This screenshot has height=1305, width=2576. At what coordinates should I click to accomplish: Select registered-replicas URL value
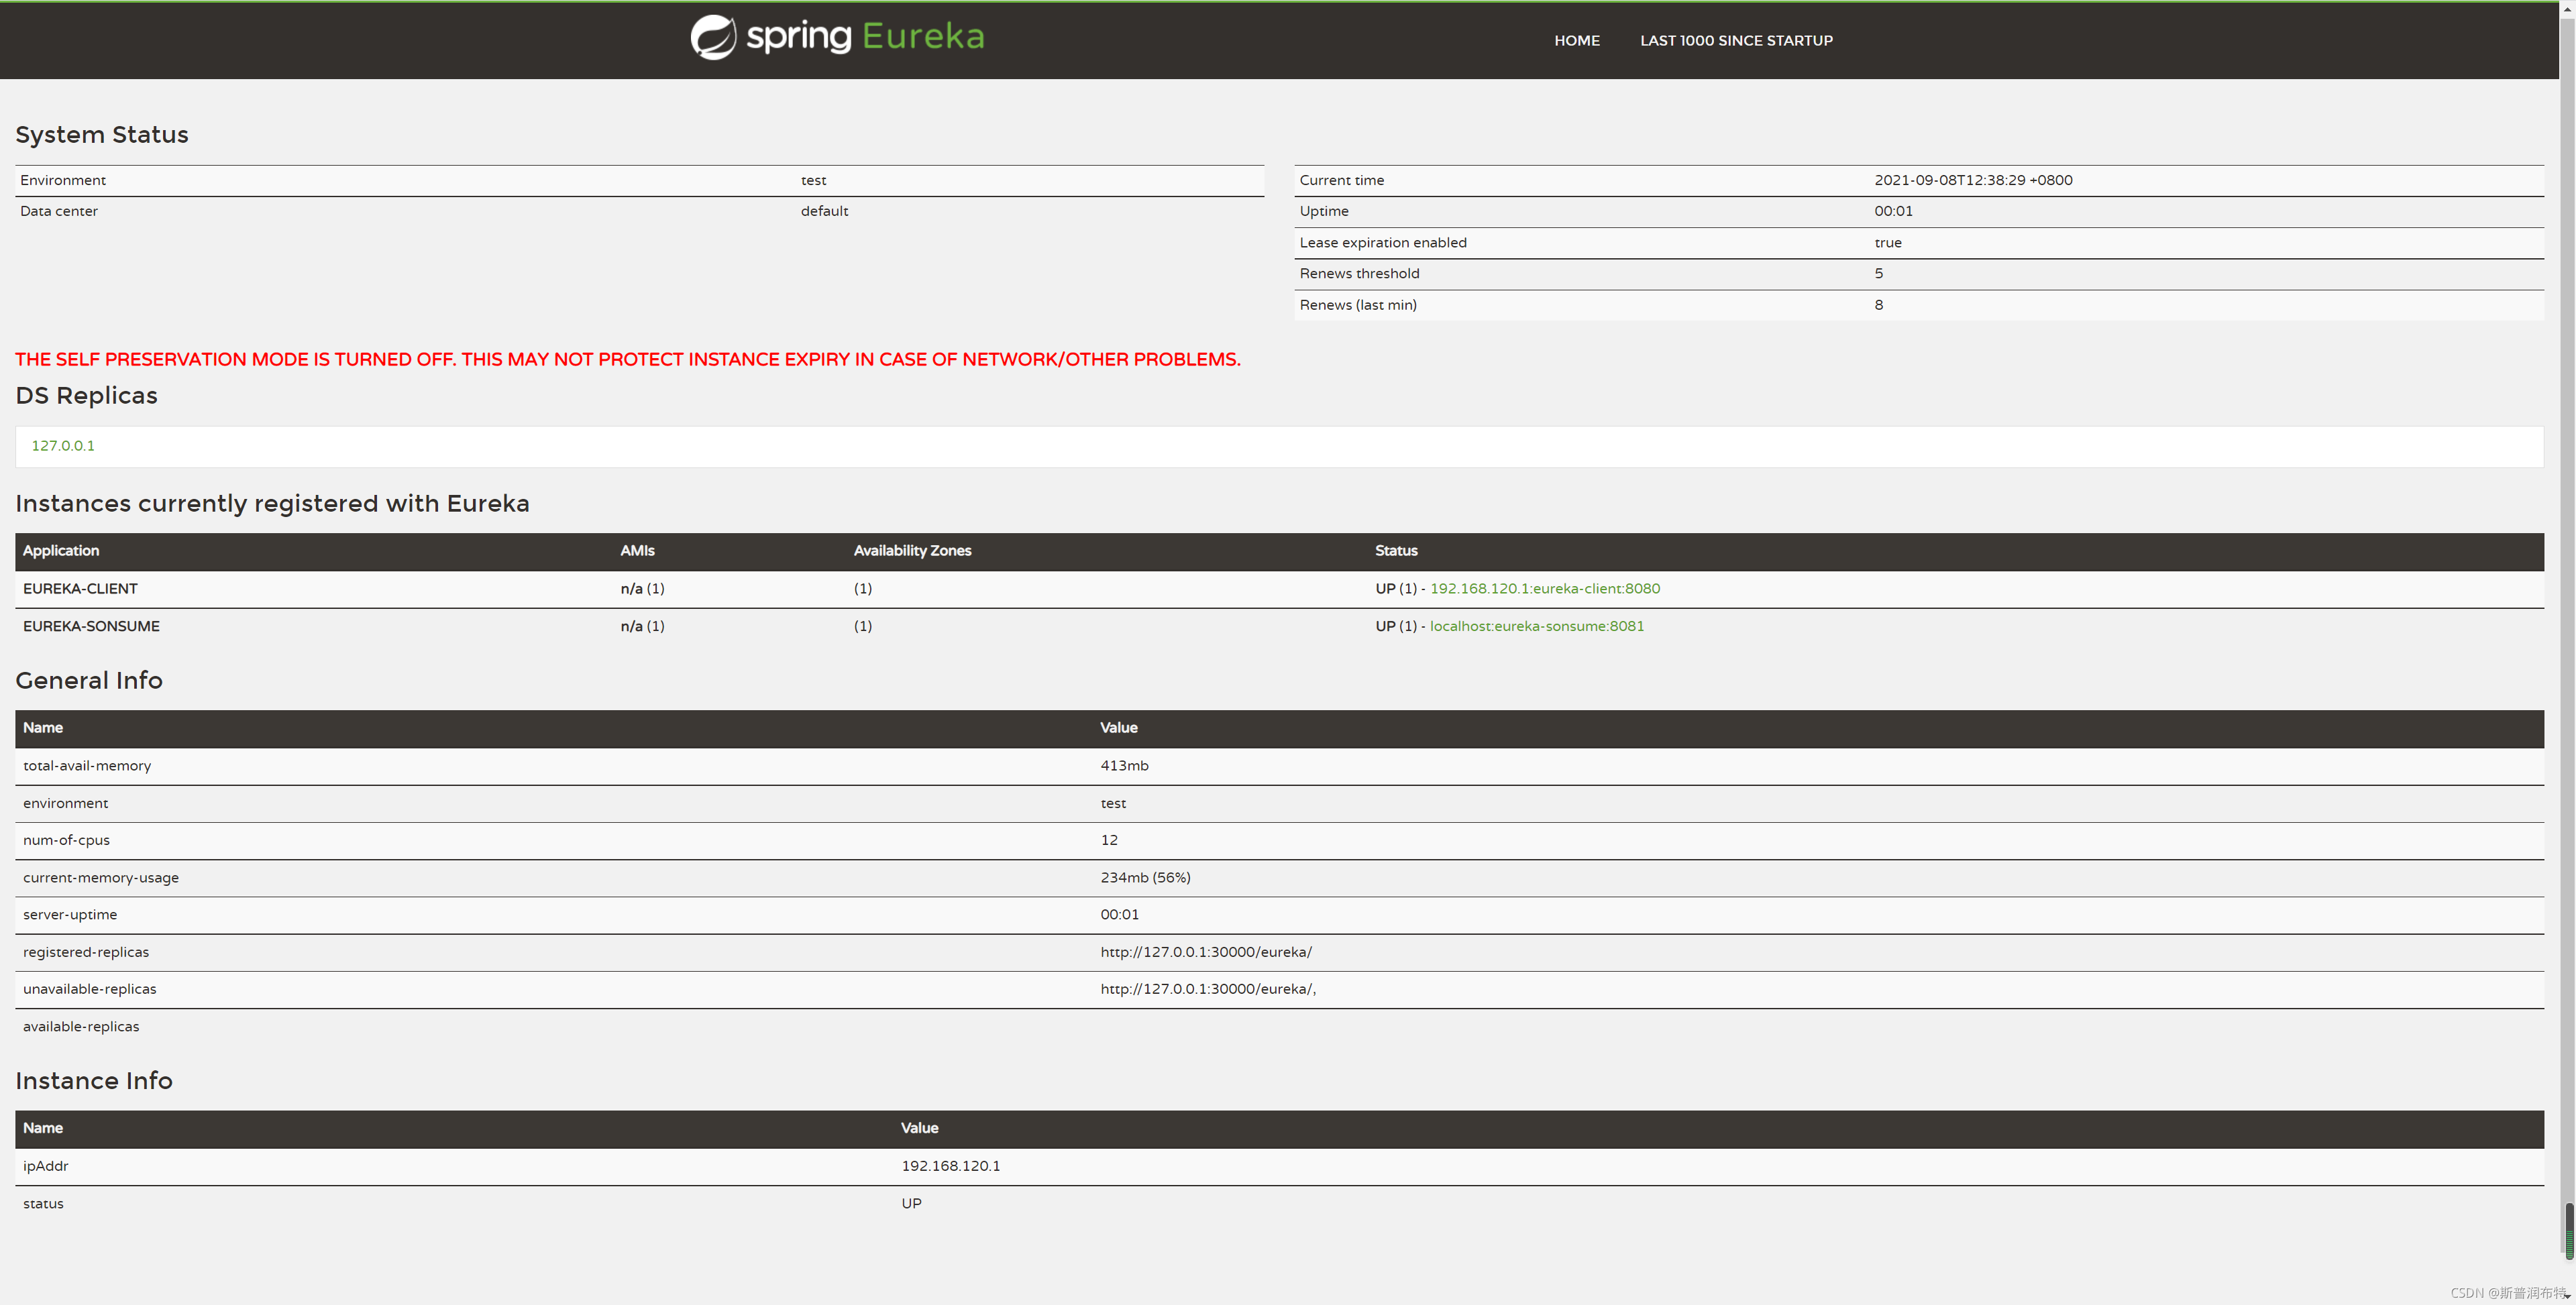pos(1206,952)
